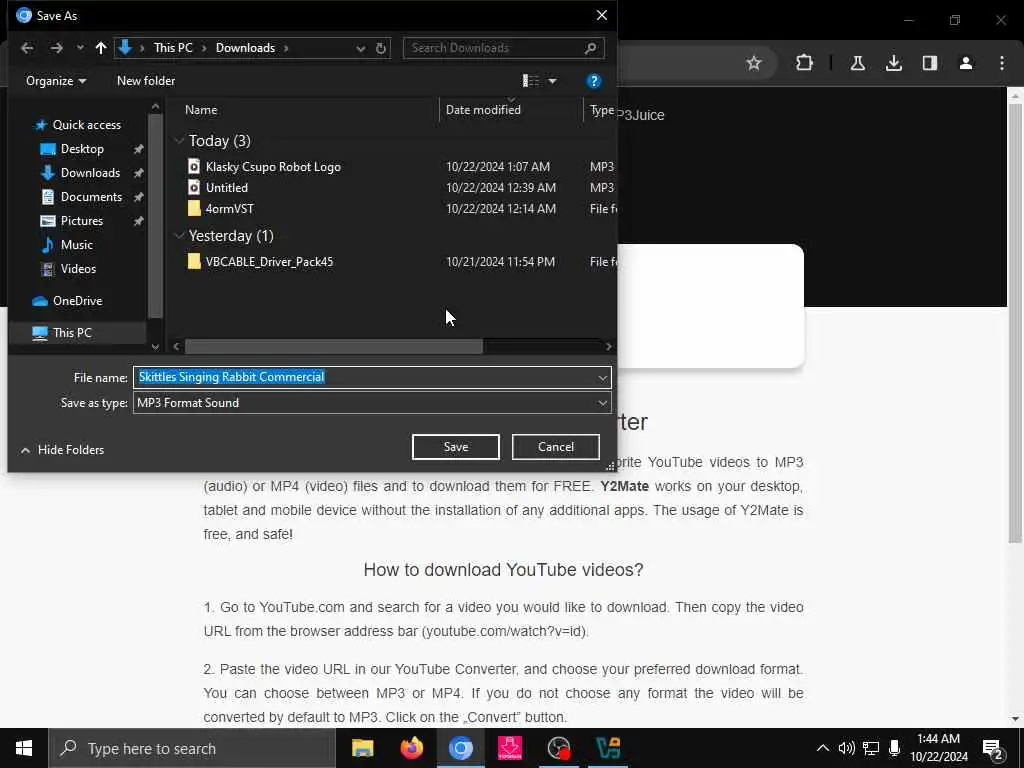Create a New folder
This screenshot has height=768, width=1024.
coord(146,81)
